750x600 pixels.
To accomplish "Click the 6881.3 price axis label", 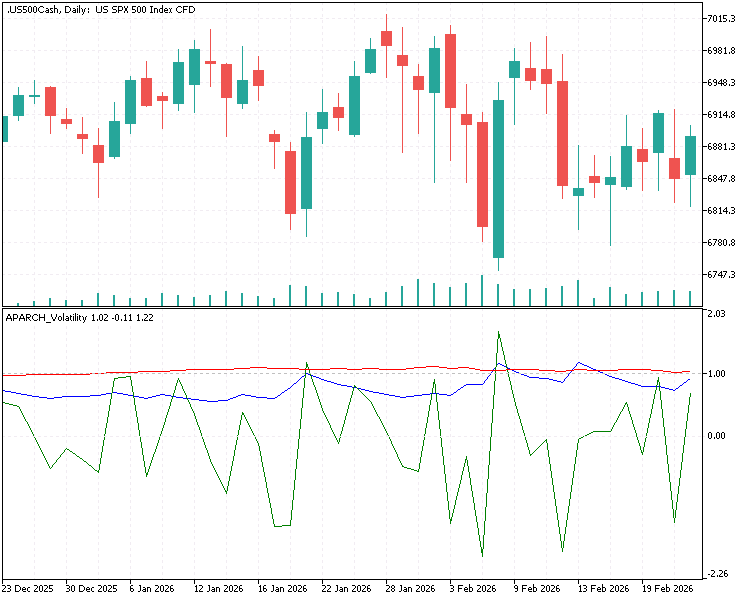I will (x=721, y=146).
